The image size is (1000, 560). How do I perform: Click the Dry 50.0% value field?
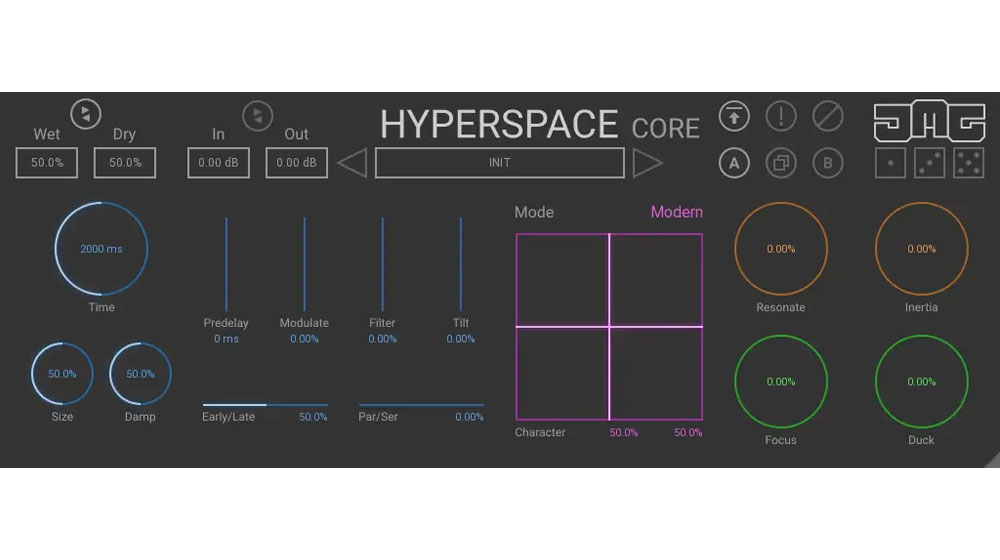124,163
